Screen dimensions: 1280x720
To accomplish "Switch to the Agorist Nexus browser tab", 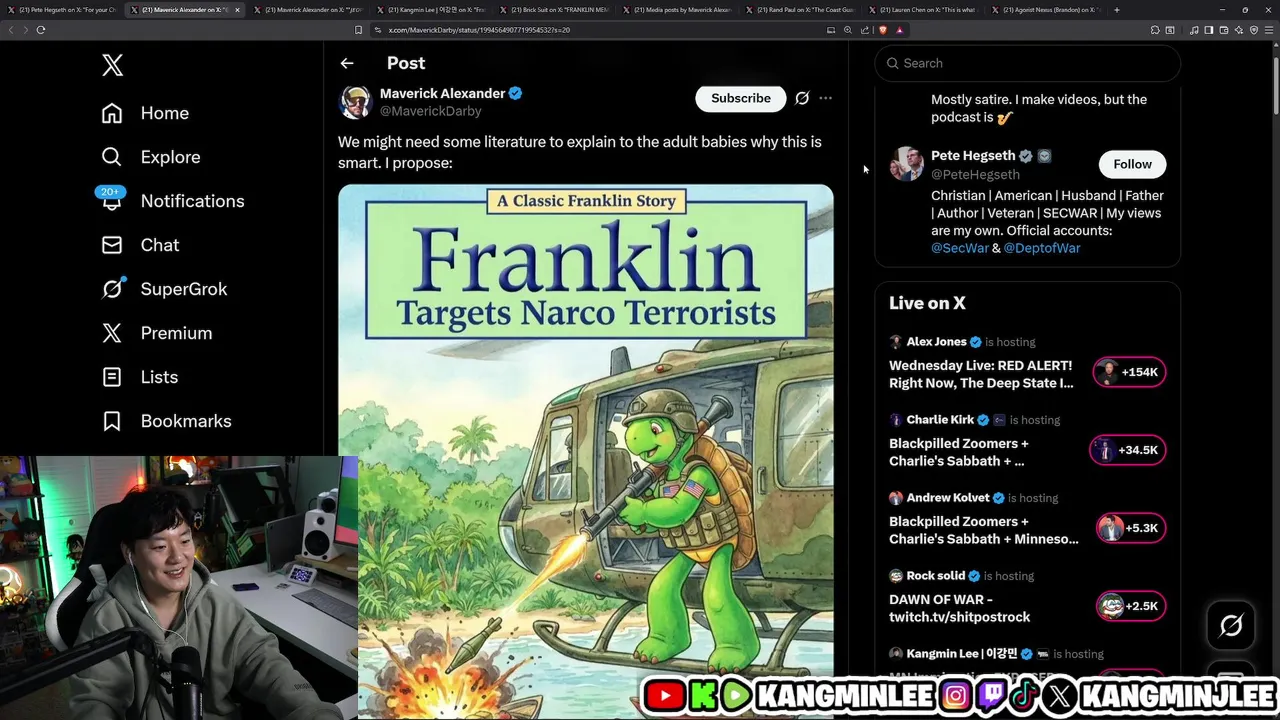I will [1045, 10].
